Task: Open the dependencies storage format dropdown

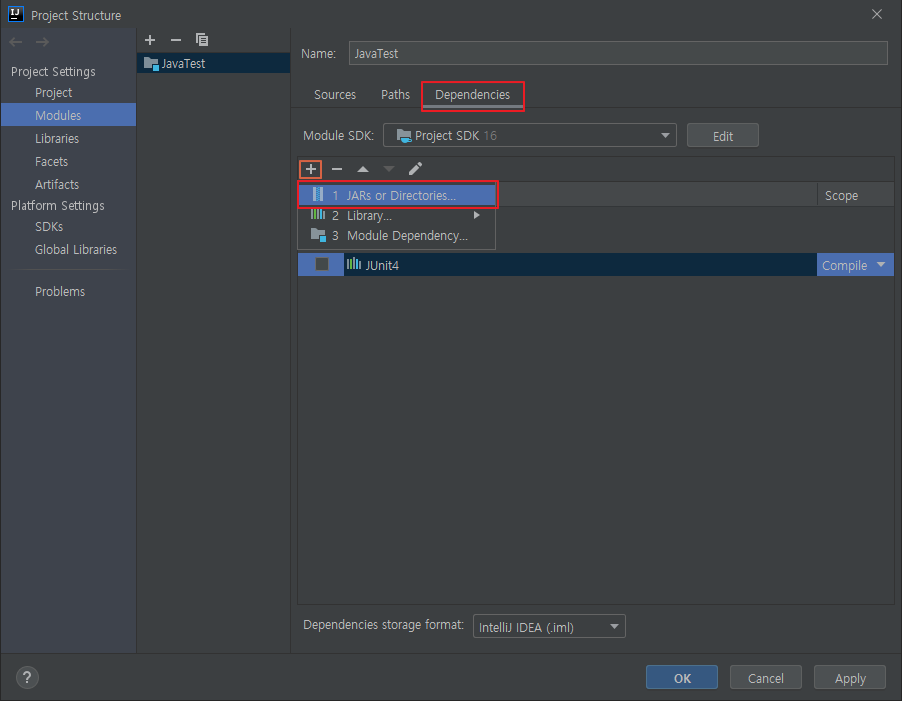Action: tap(549, 627)
